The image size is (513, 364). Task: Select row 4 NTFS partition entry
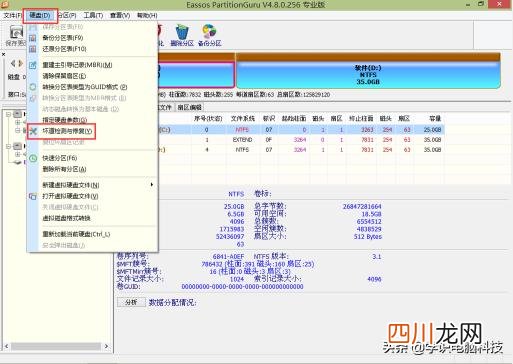click(x=300, y=150)
